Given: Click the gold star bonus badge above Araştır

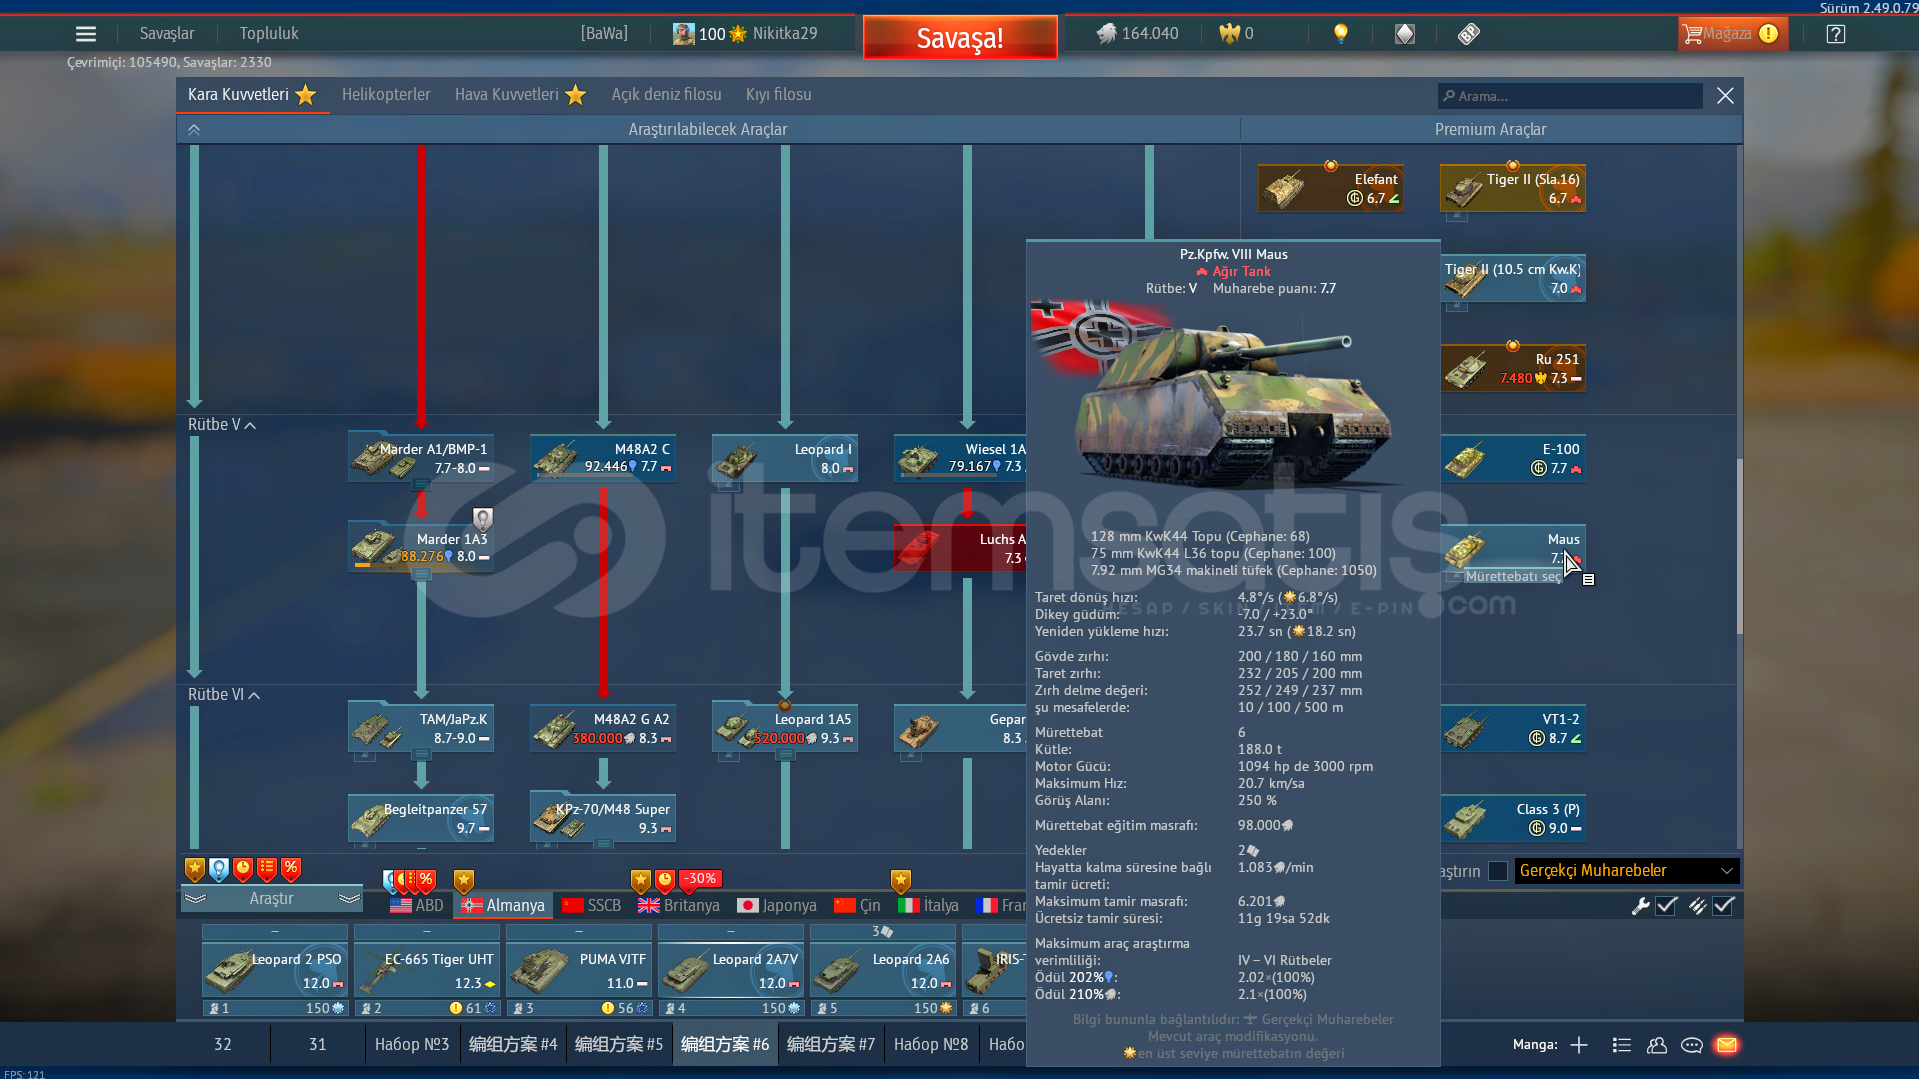Looking at the screenshot, I should coord(195,869).
